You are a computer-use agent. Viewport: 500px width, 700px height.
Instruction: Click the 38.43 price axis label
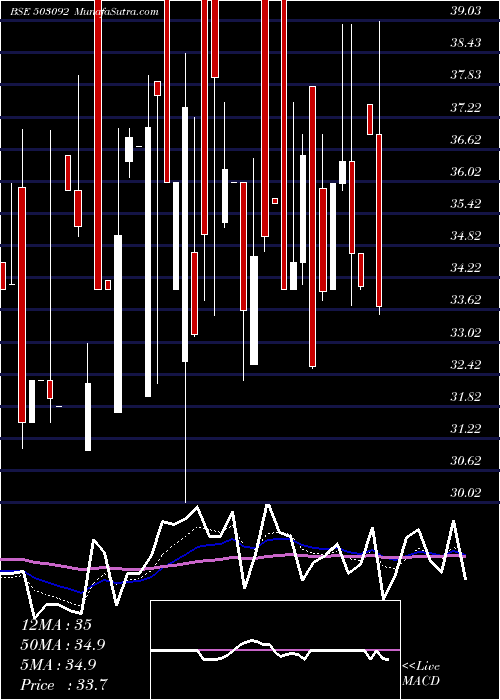(466, 43)
